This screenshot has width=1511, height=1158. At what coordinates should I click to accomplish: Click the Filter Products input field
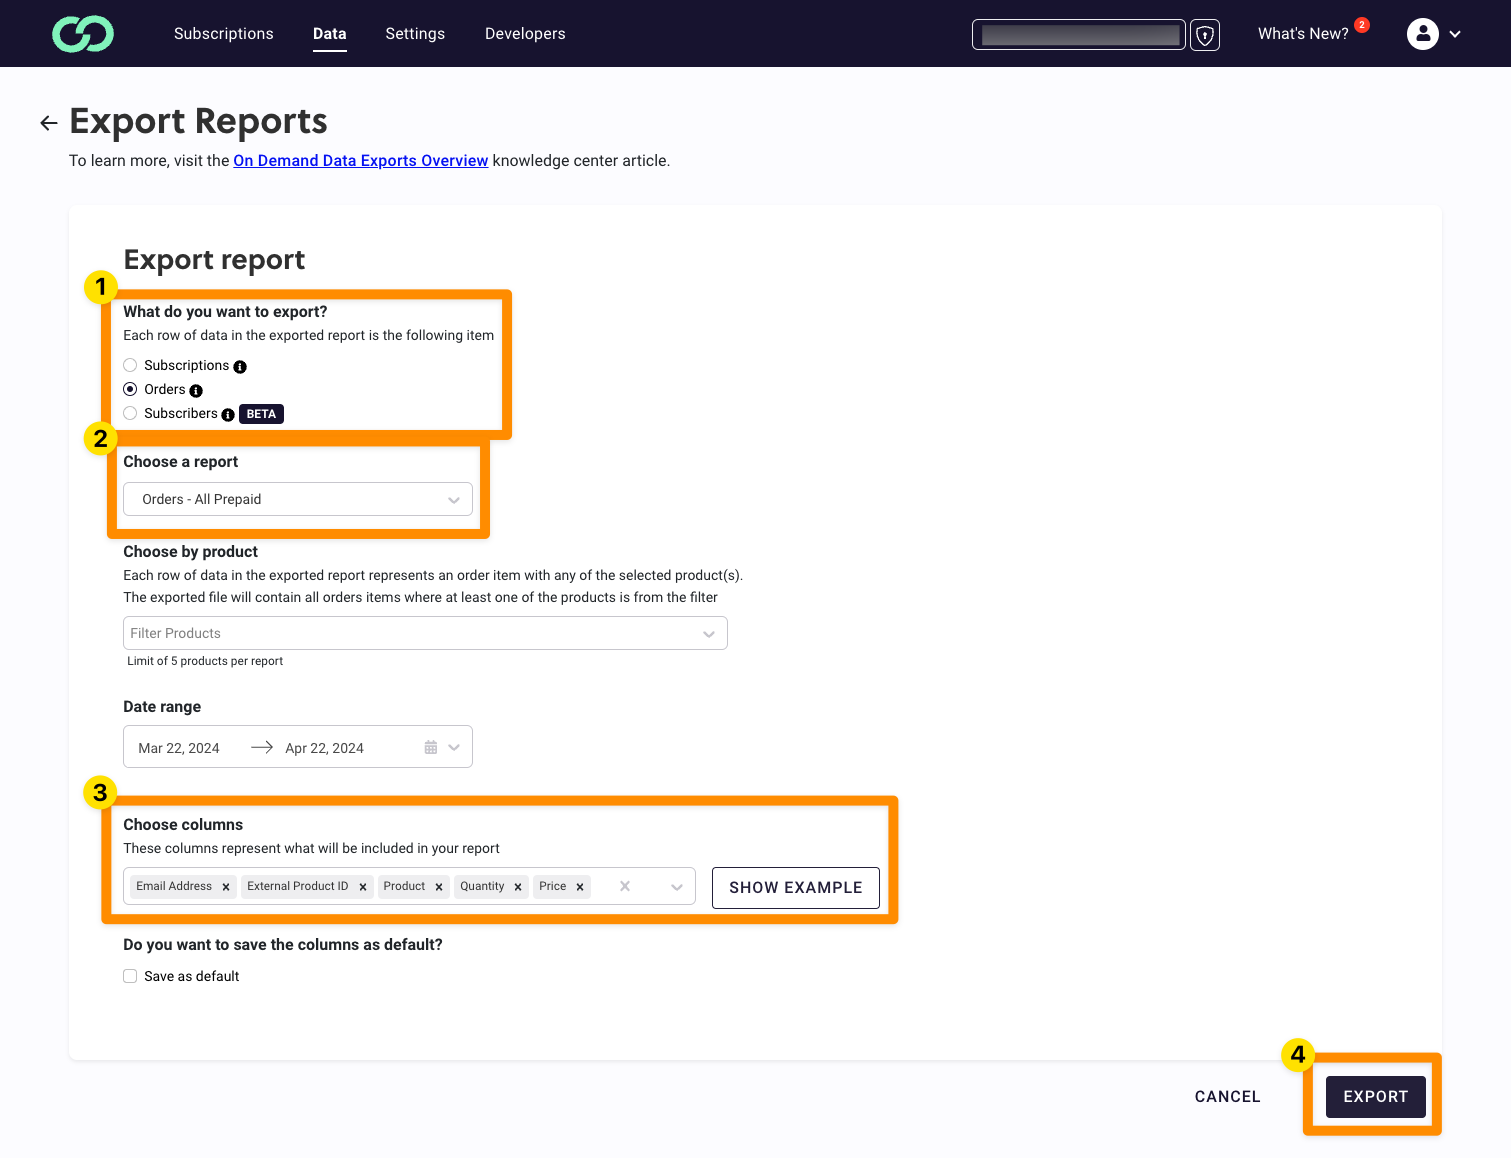425,633
